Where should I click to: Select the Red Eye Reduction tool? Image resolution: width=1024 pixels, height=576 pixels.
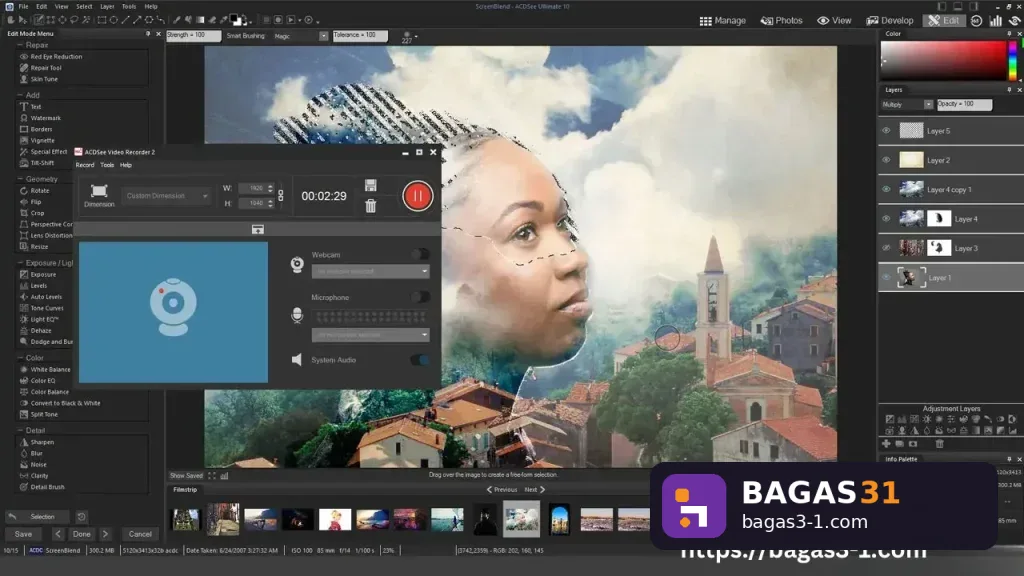coord(51,57)
